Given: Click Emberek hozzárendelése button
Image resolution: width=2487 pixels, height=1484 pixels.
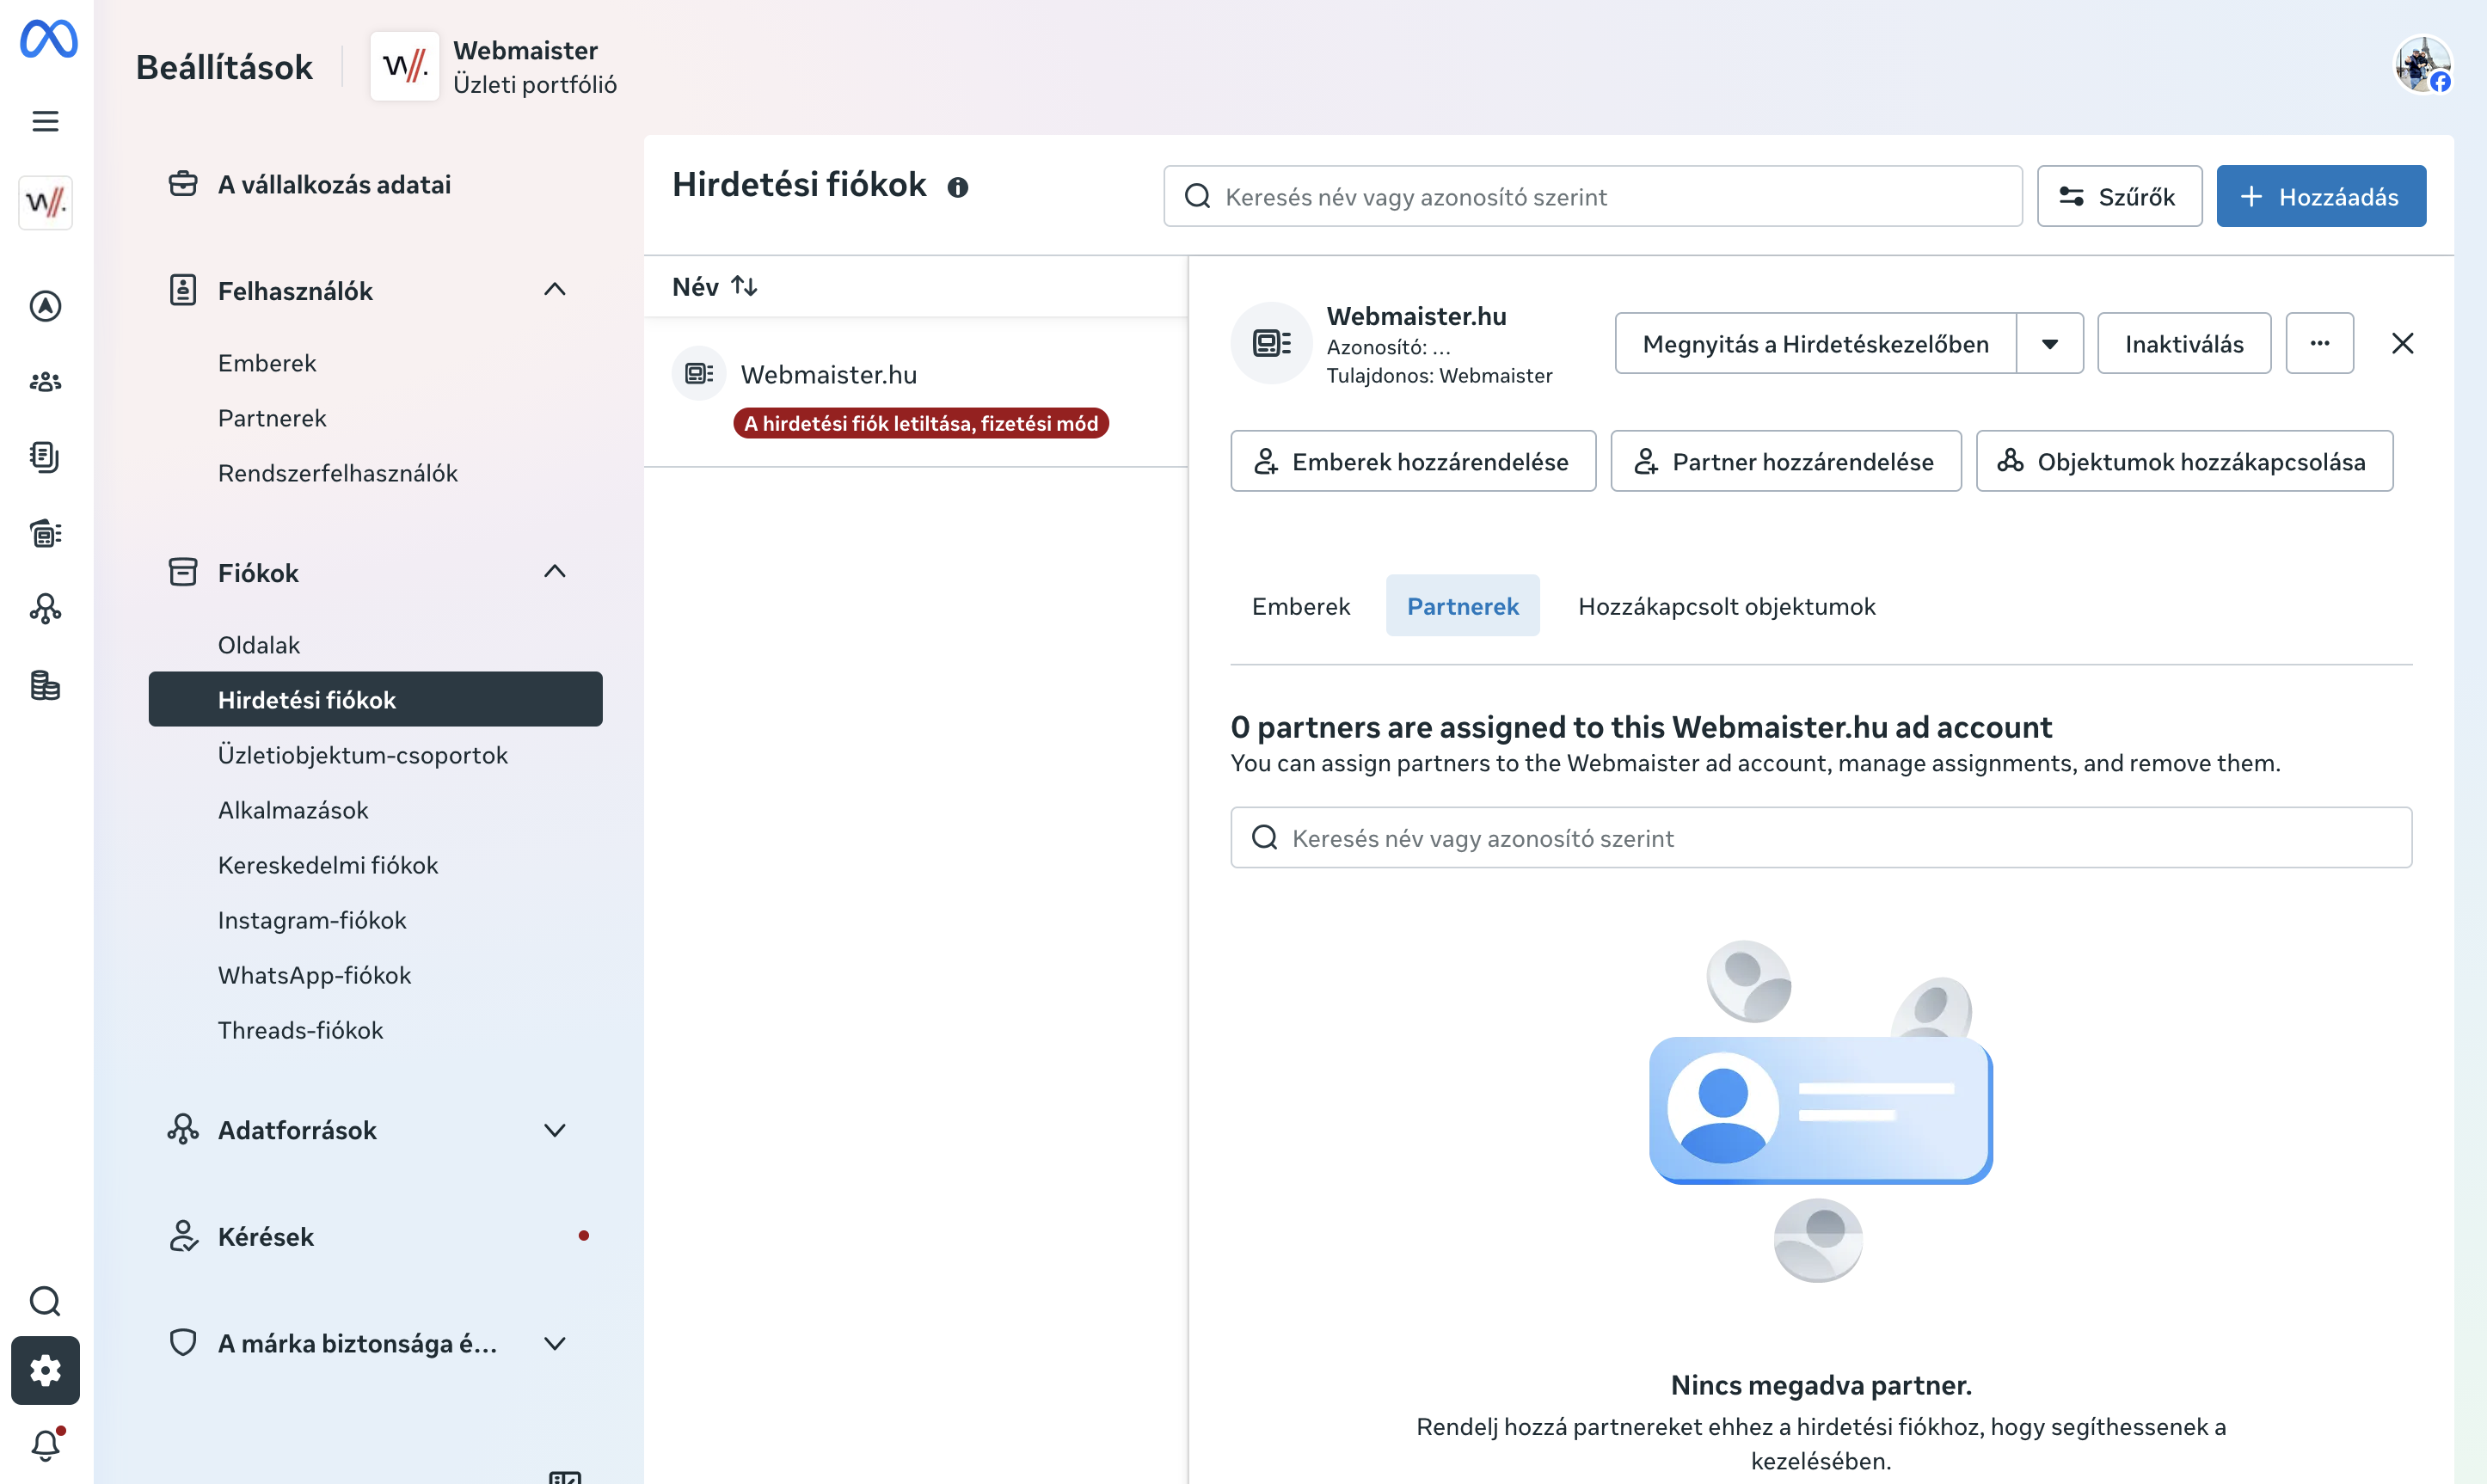Looking at the screenshot, I should pos(1413,461).
